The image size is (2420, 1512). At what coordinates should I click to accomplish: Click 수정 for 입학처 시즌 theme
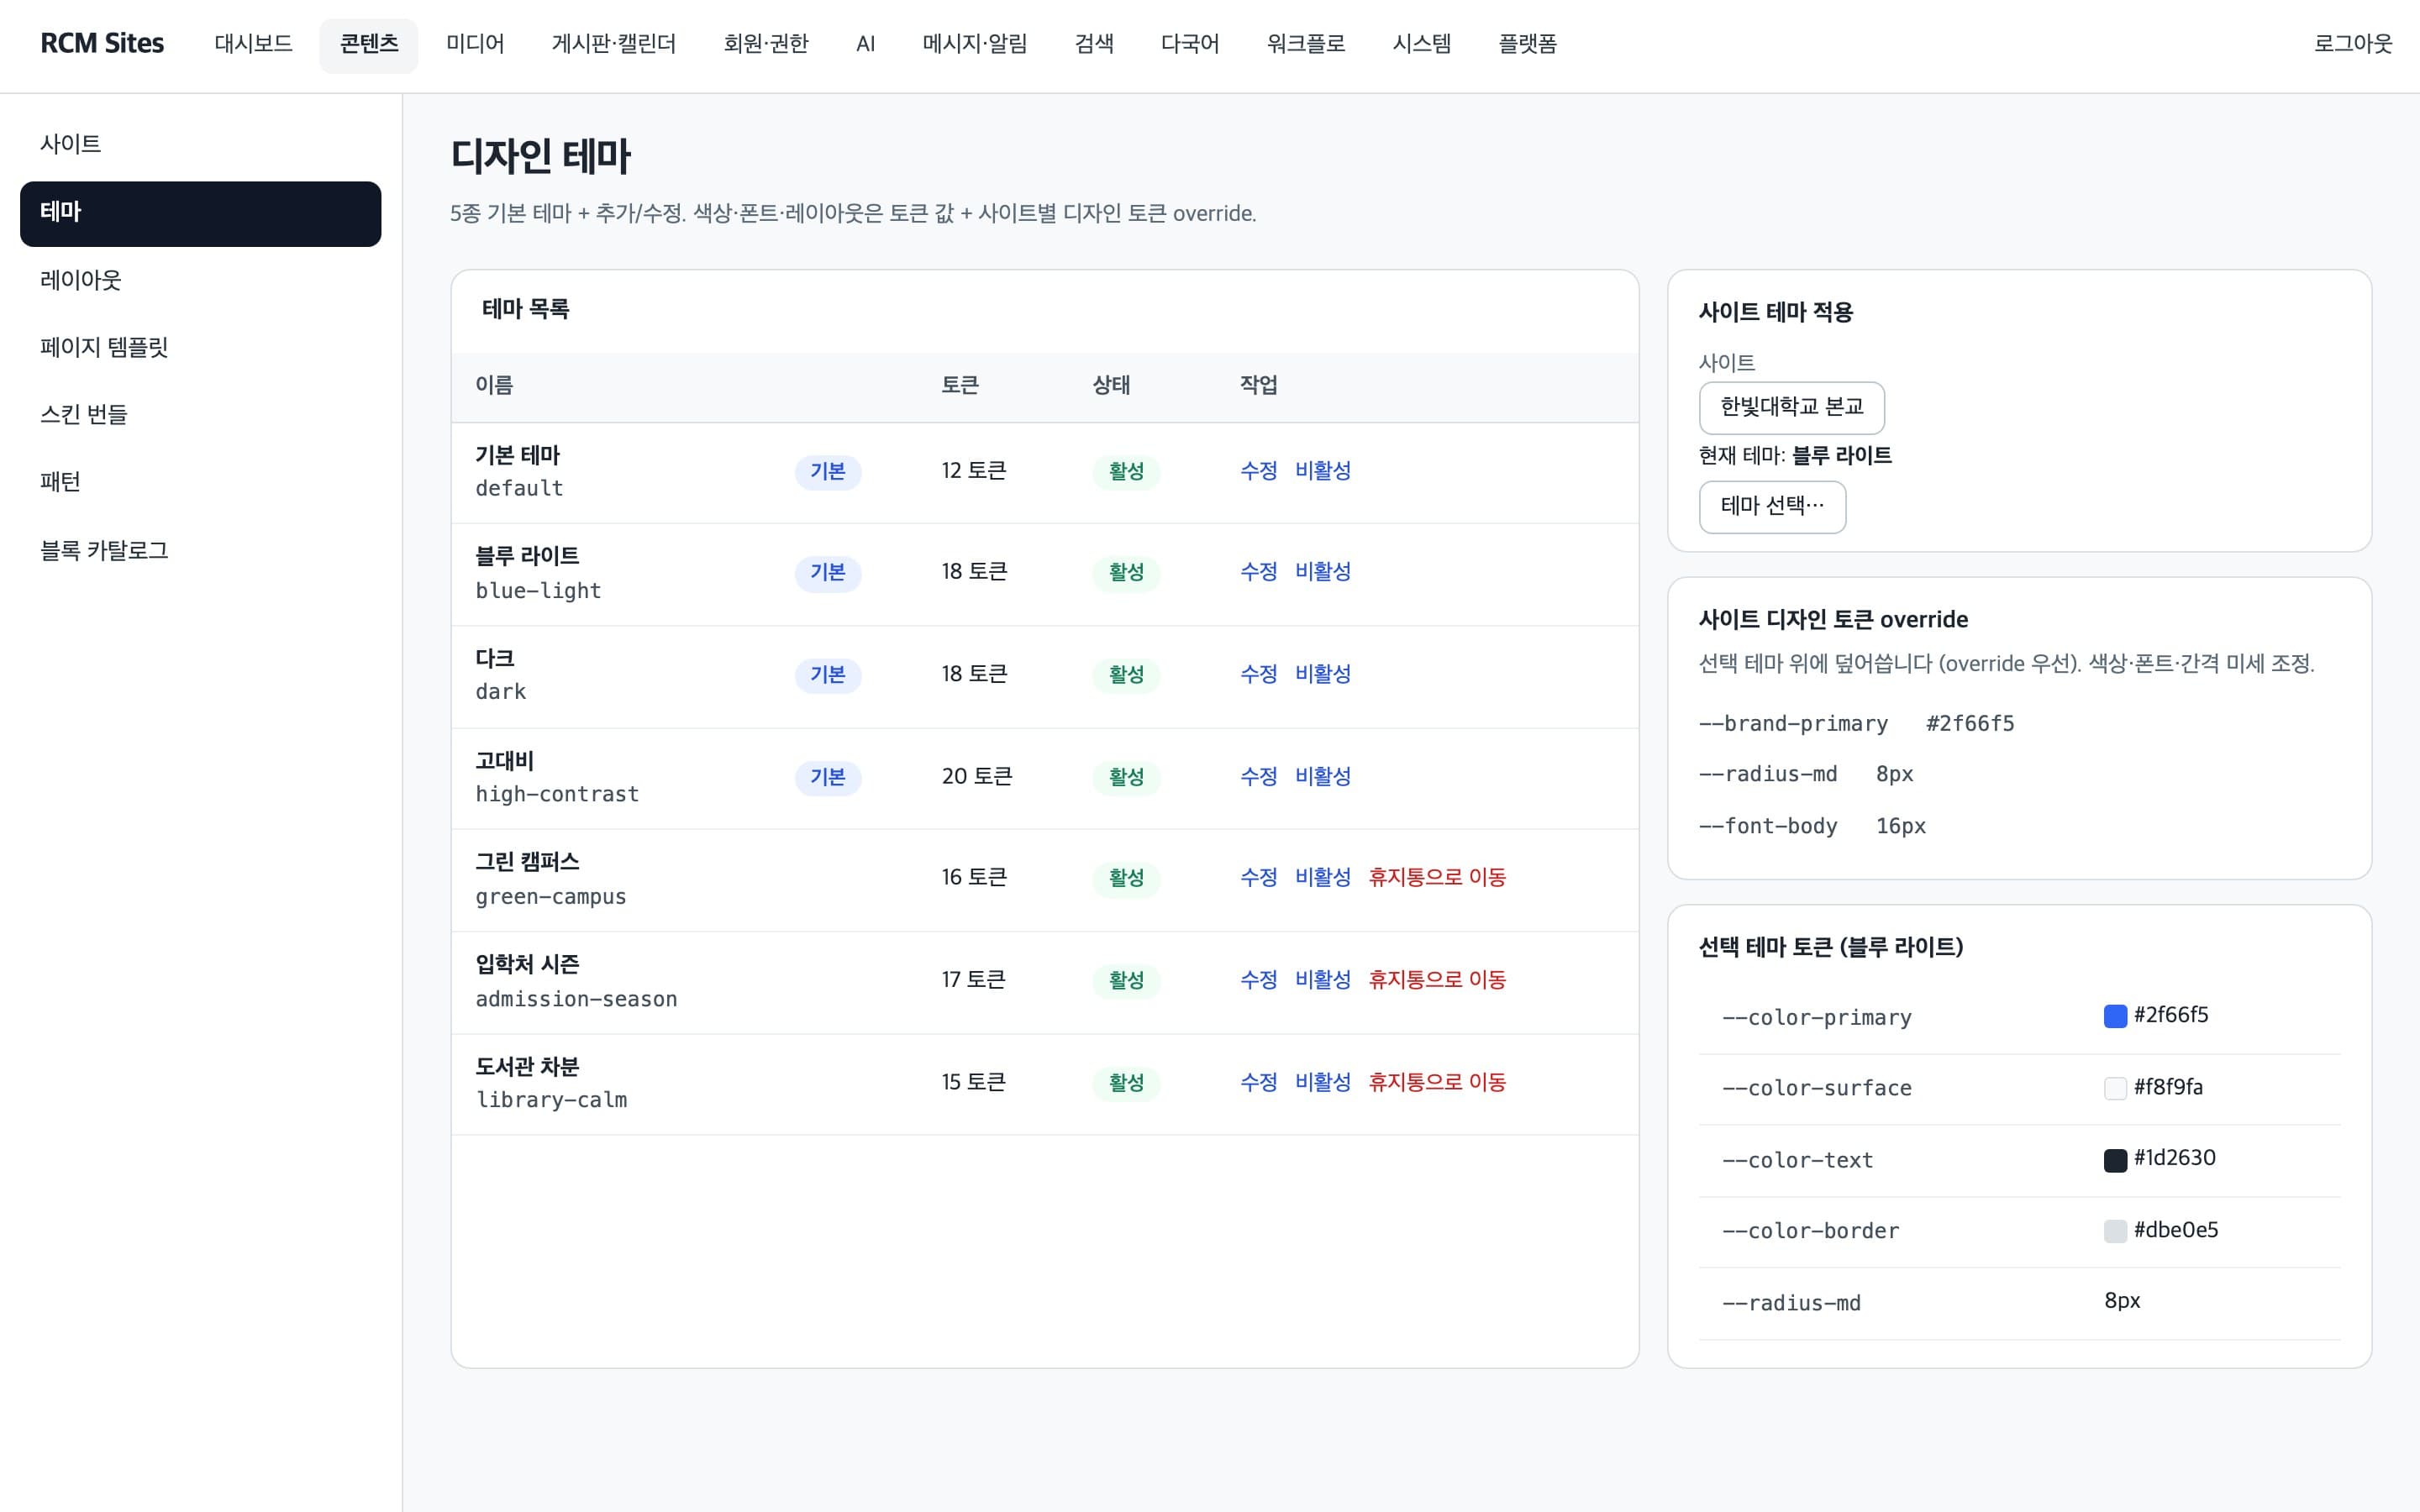[1258, 980]
